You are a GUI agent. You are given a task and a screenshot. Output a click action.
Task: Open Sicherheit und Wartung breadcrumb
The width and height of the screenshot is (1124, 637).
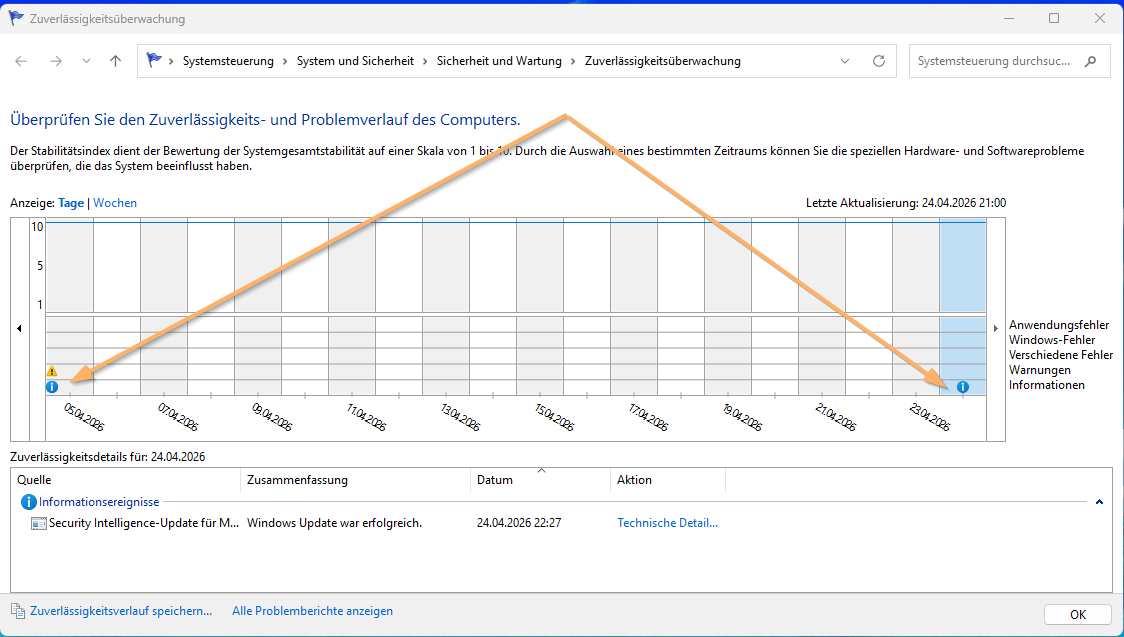500,62
